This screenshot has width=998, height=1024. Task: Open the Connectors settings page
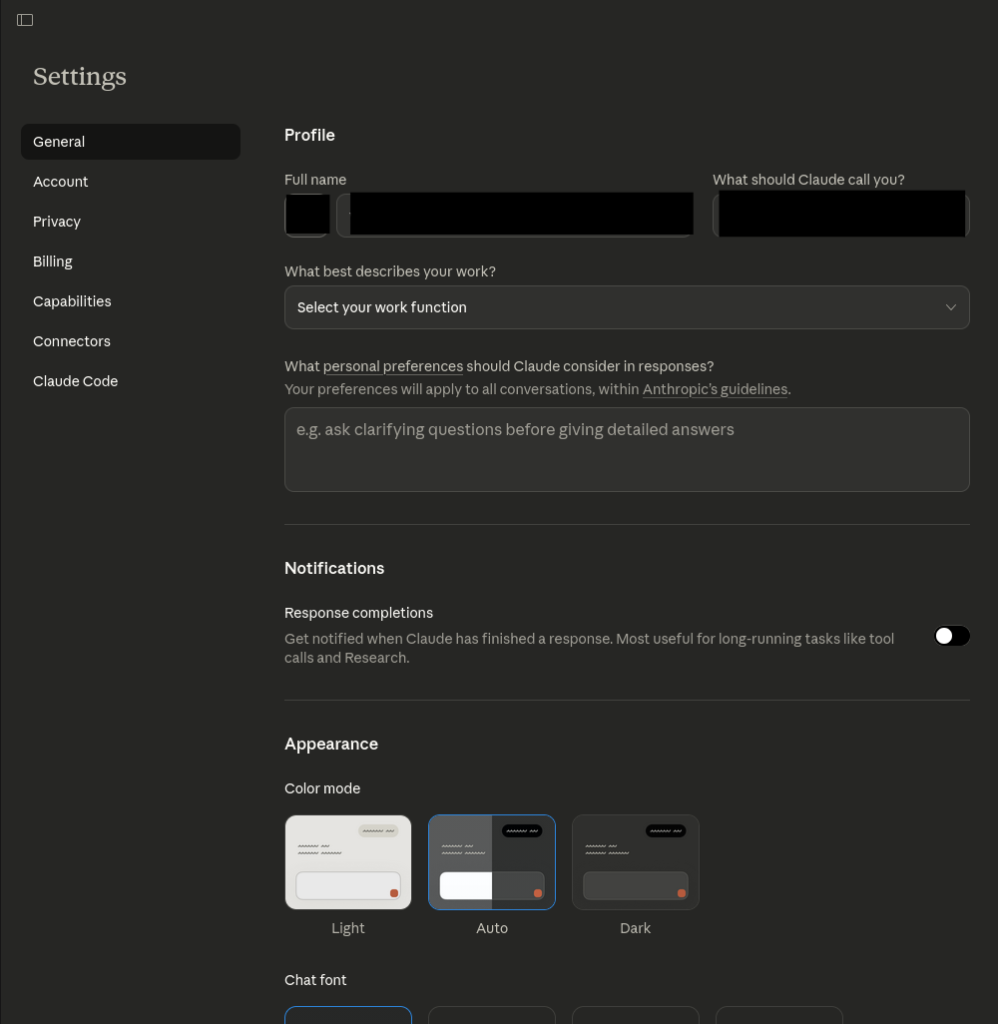pos(72,342)
